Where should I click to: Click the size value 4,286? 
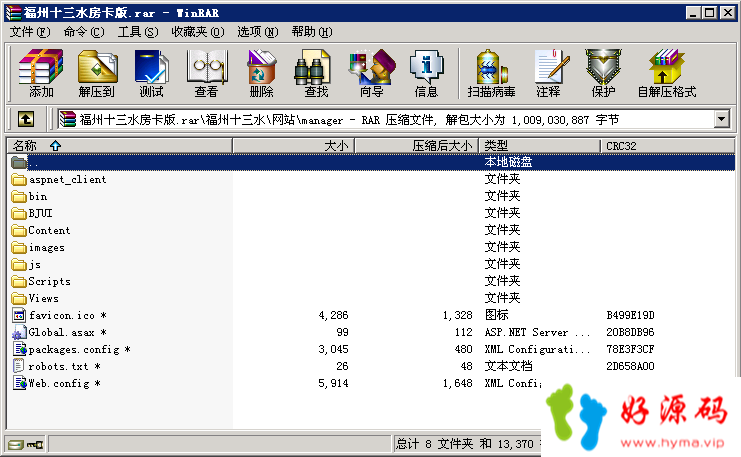pos(333,315)
